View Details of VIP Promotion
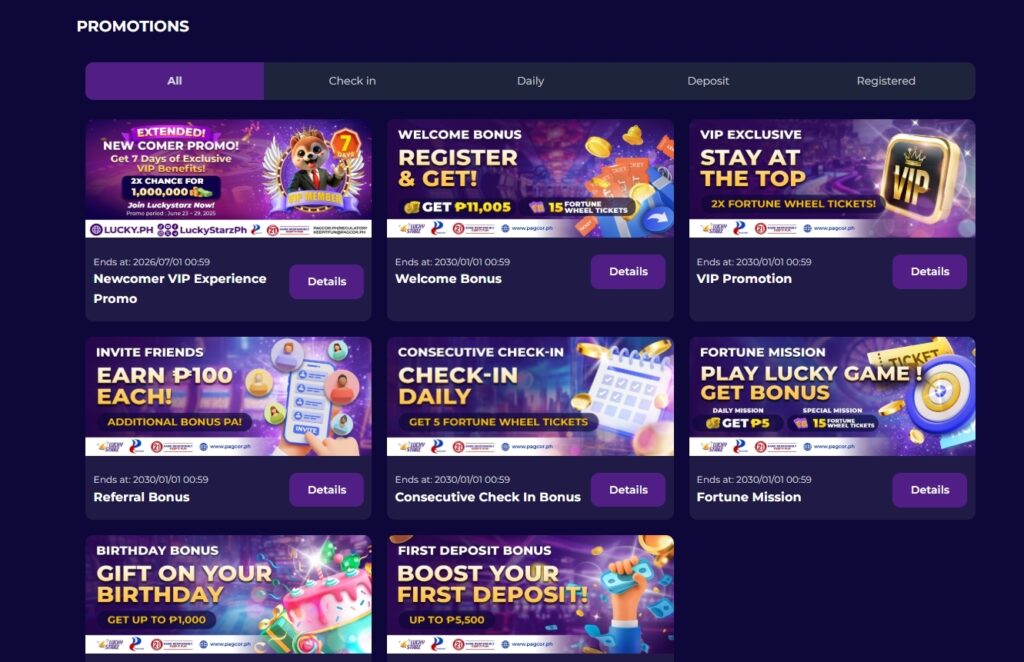Image resolution: width=1024 pixels, height=662 pixels. (x=929, y=272)
